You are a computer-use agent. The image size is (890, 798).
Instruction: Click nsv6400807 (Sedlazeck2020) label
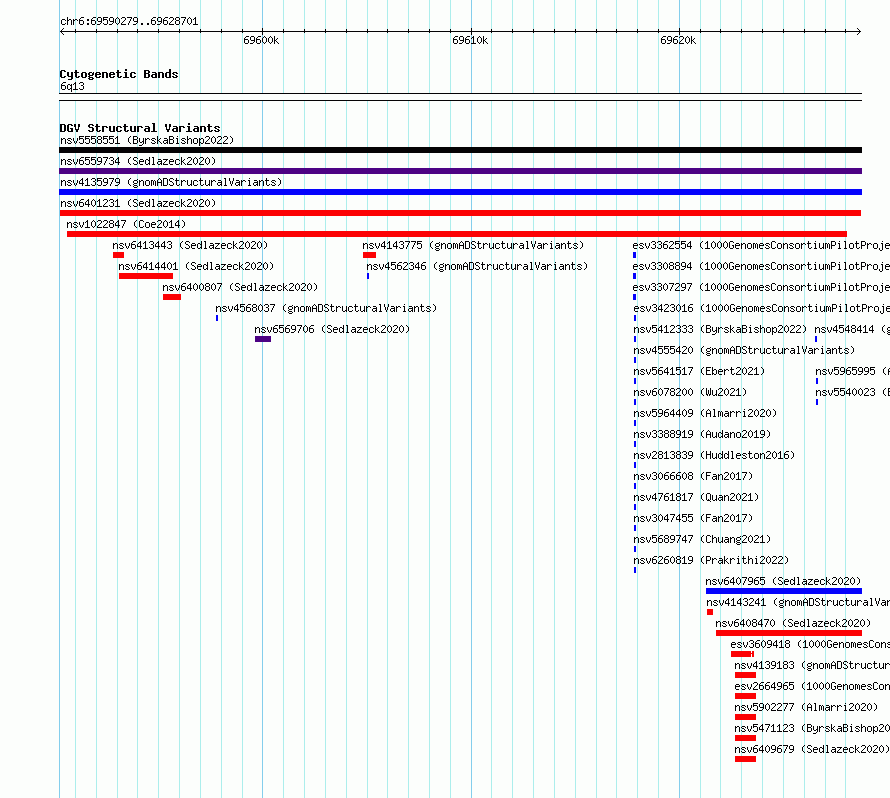(240, 287)
